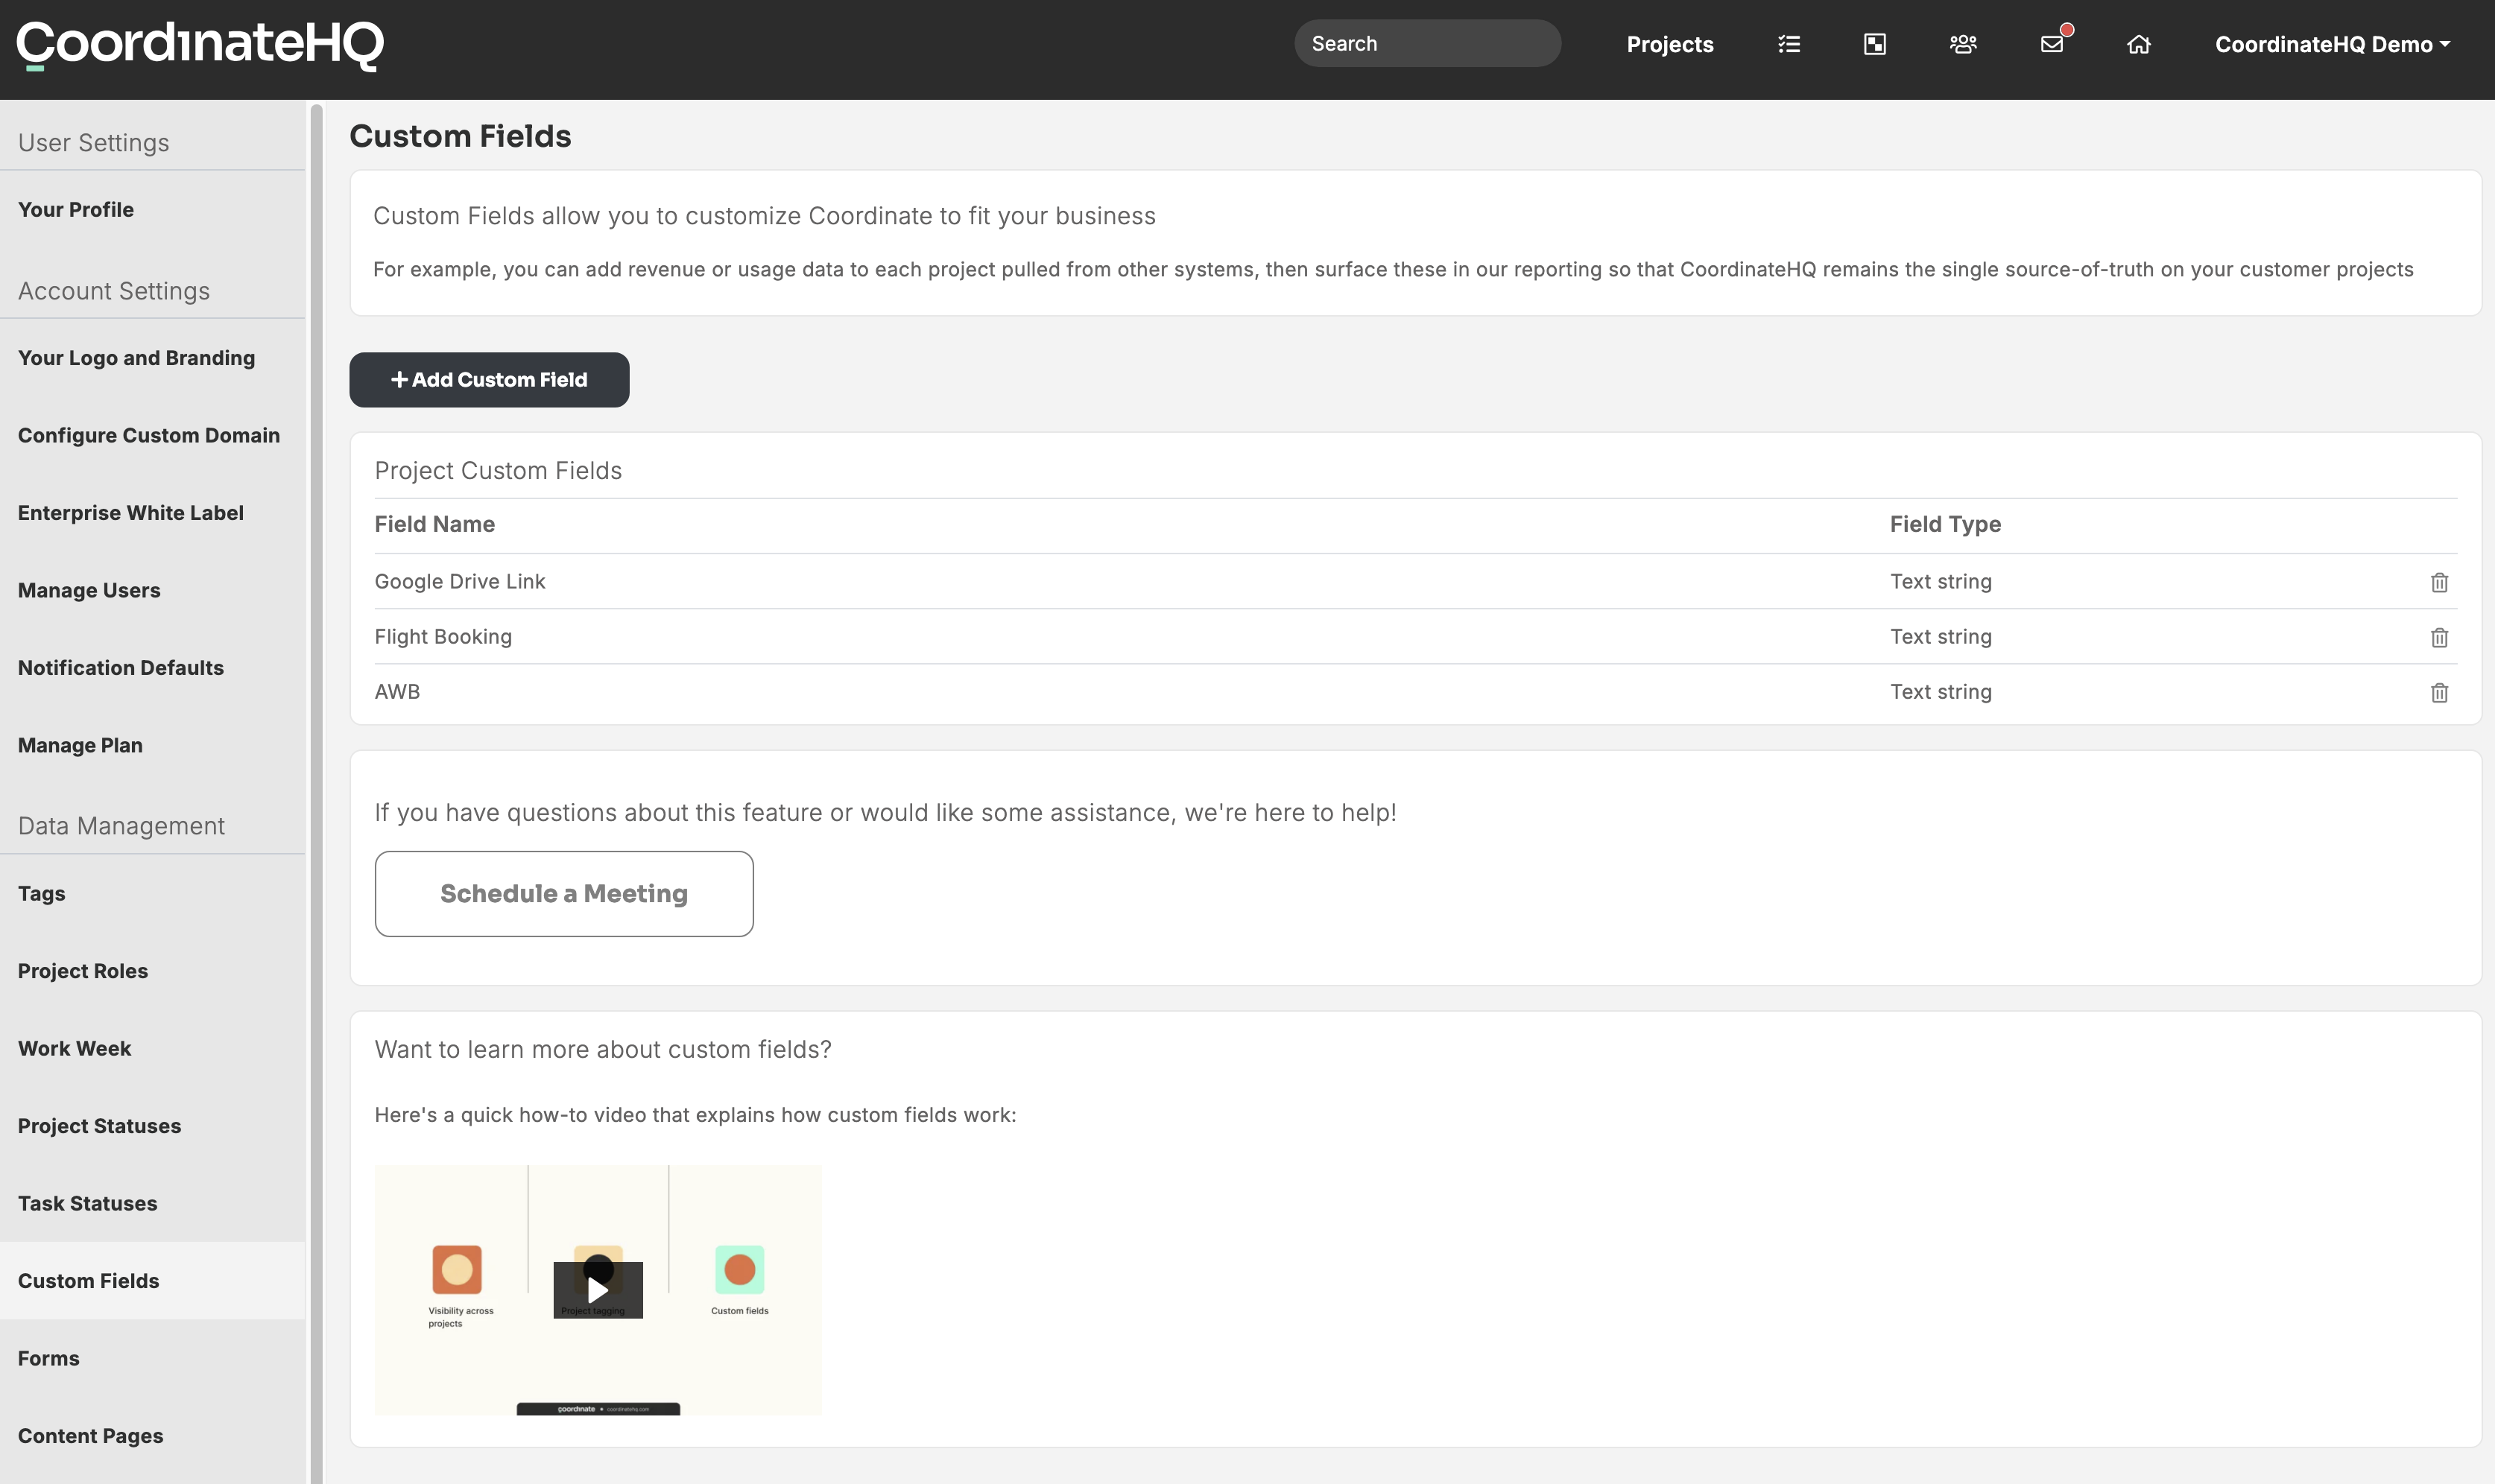Go to home via house icon
2495x1484 pixels.
2138,44
